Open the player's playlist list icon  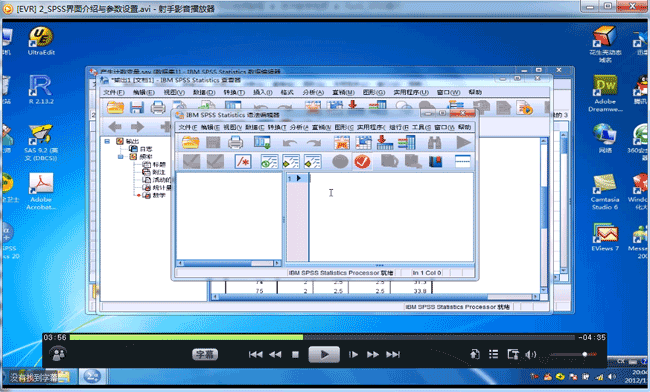(x=493, y=354)
